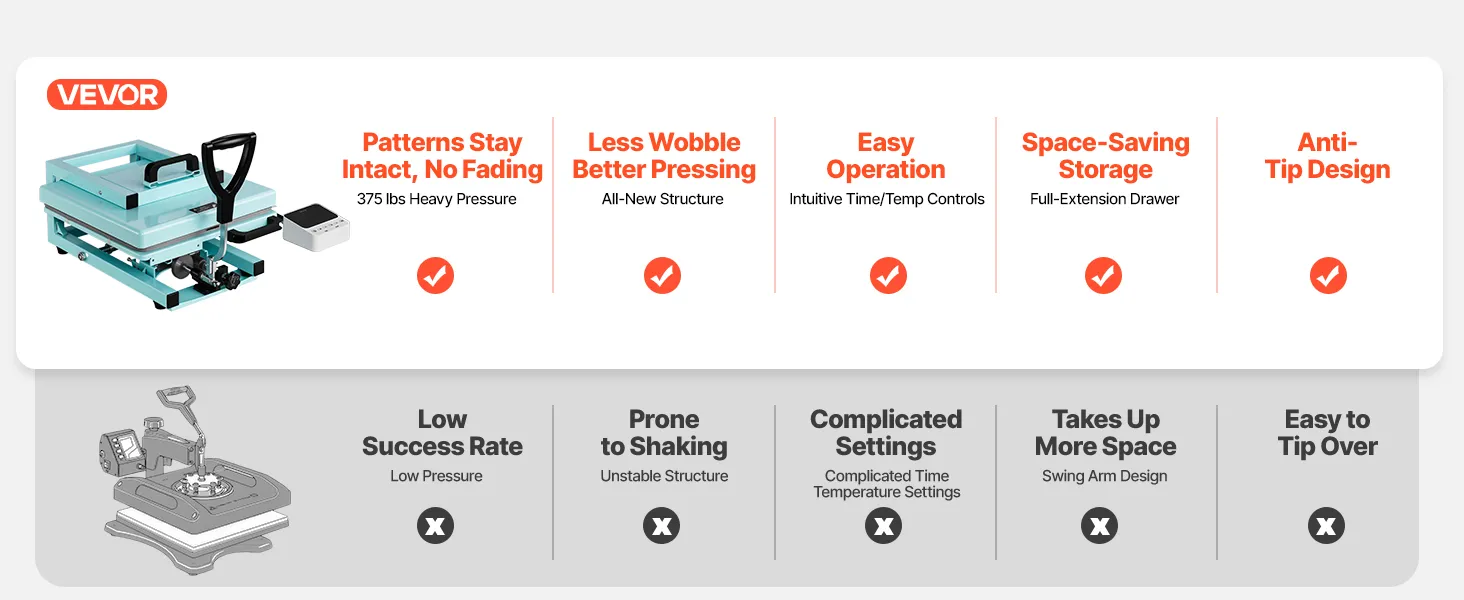Click the Anti-Tip Design heading
This screenshot has width=1464, height=600.
pyautogui.click(x=1327, y=156)
